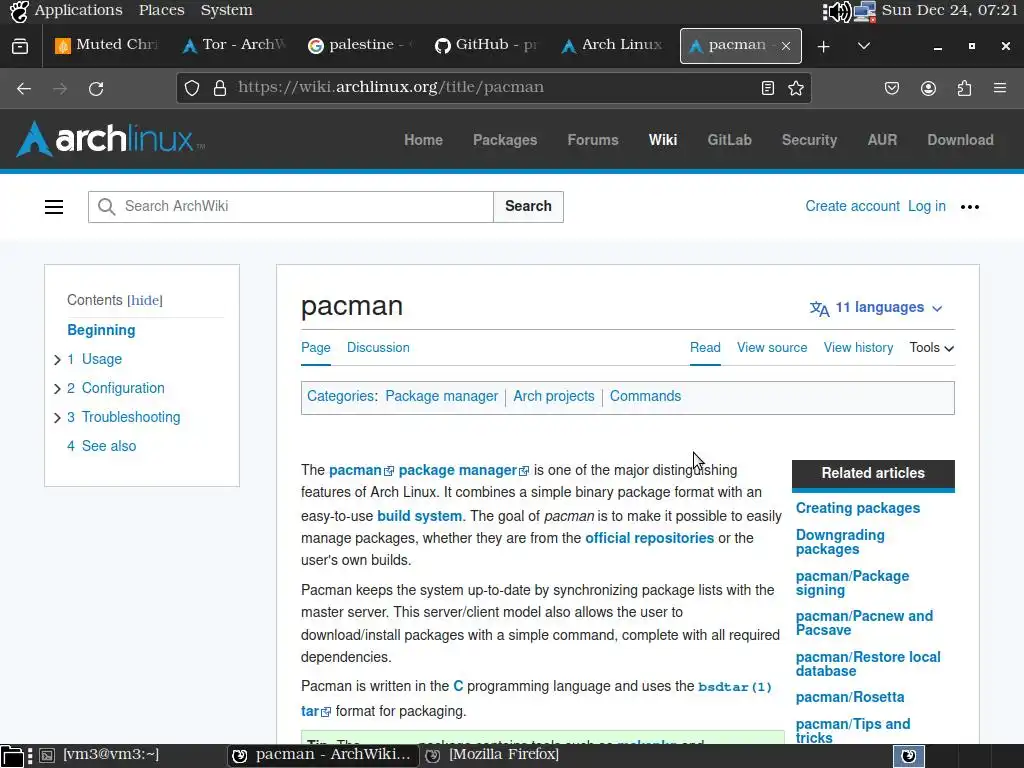Image resolution: width=1024 pixels, height=768 pixels.
Task: Click the network connection icon in system tray
Action: (864, 11)
